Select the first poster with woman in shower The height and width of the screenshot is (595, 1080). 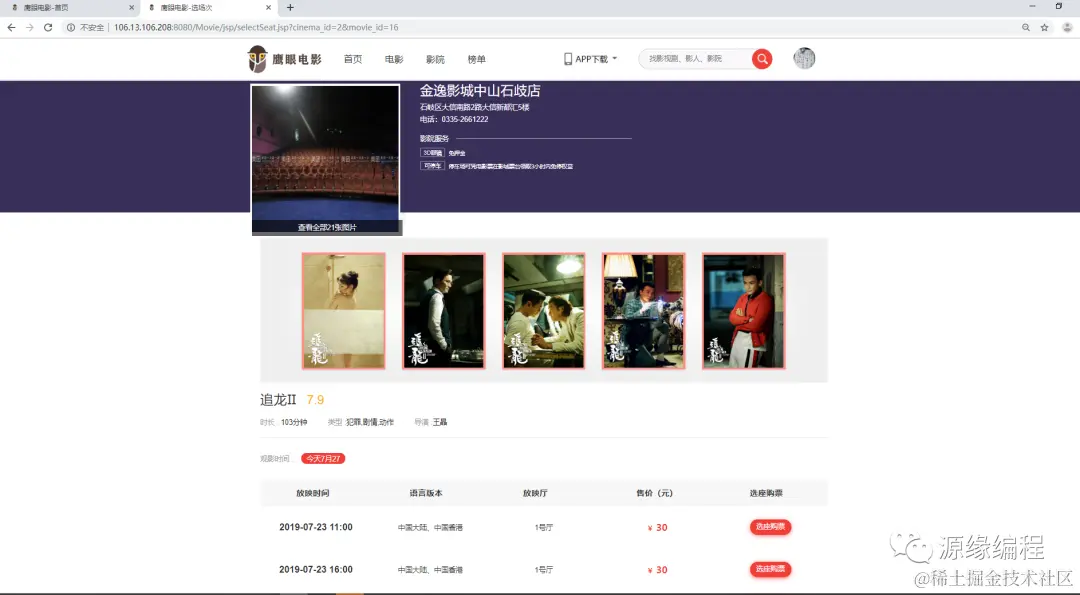pyautogui.click(x=344, y=311)
